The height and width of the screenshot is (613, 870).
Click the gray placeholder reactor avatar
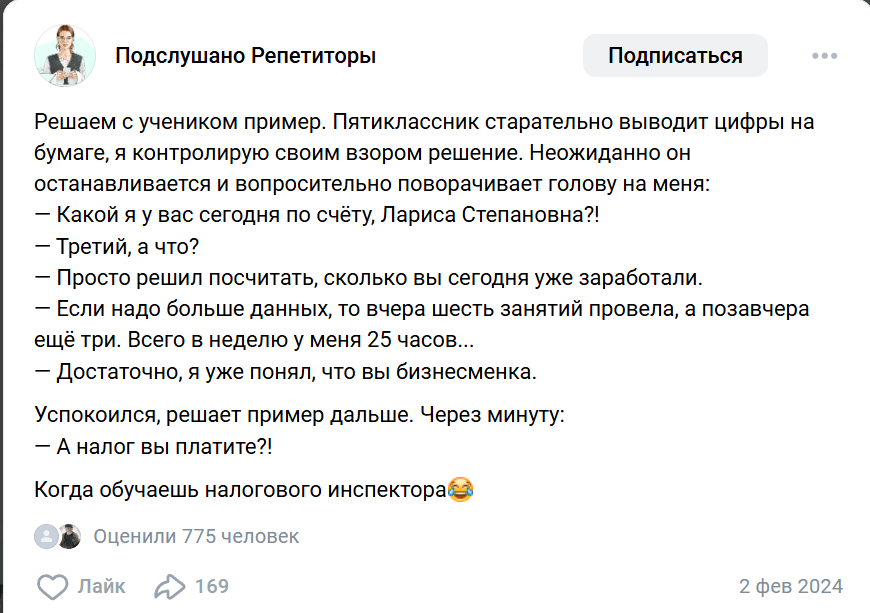(x=46, y=537)
